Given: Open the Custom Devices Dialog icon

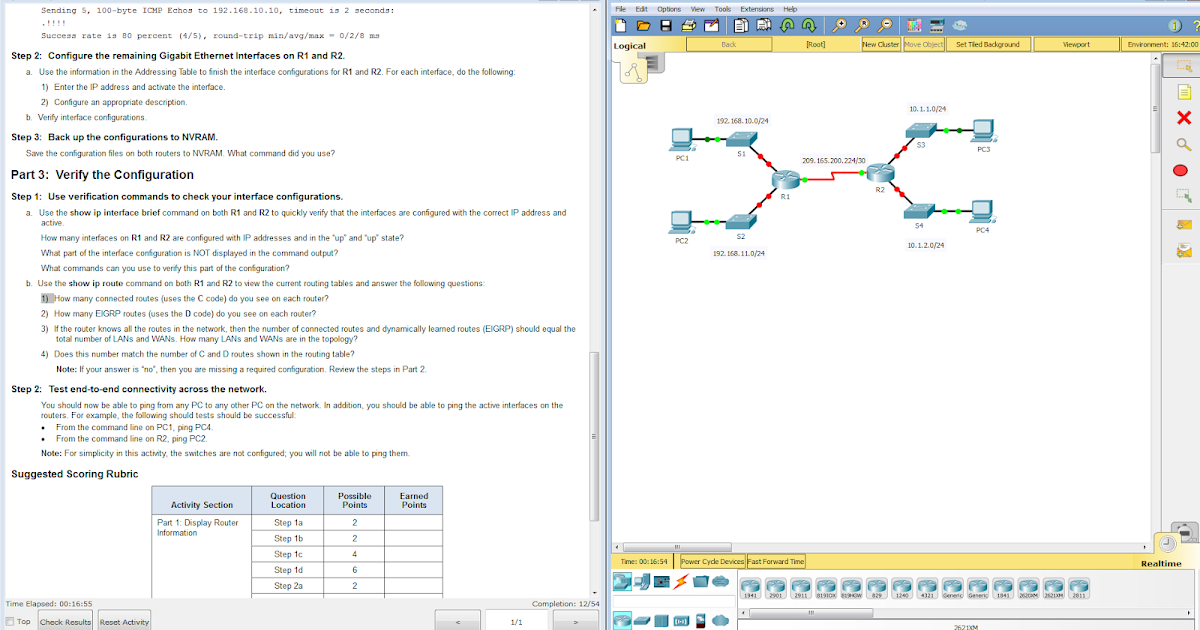Looking at the screenshot, I should pyautogui.click(x=937, y=25).
